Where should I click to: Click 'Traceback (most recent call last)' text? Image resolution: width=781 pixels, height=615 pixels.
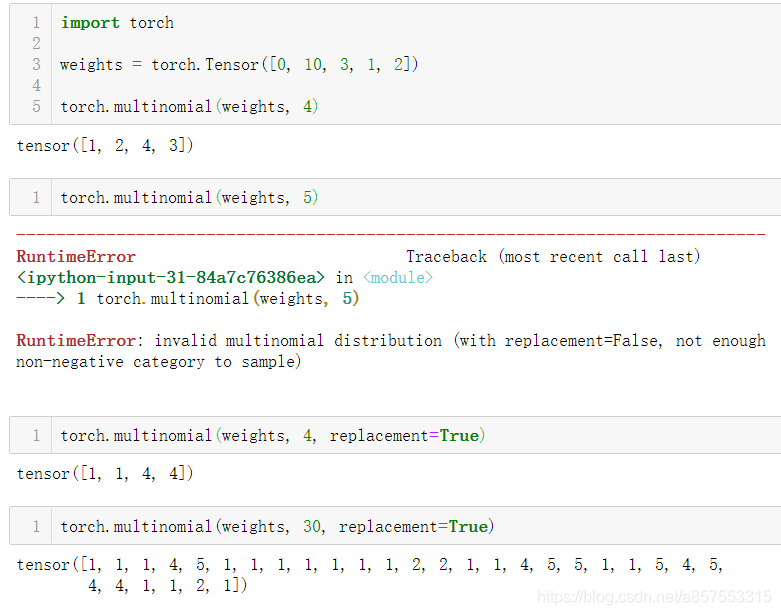tap(553, 256)
